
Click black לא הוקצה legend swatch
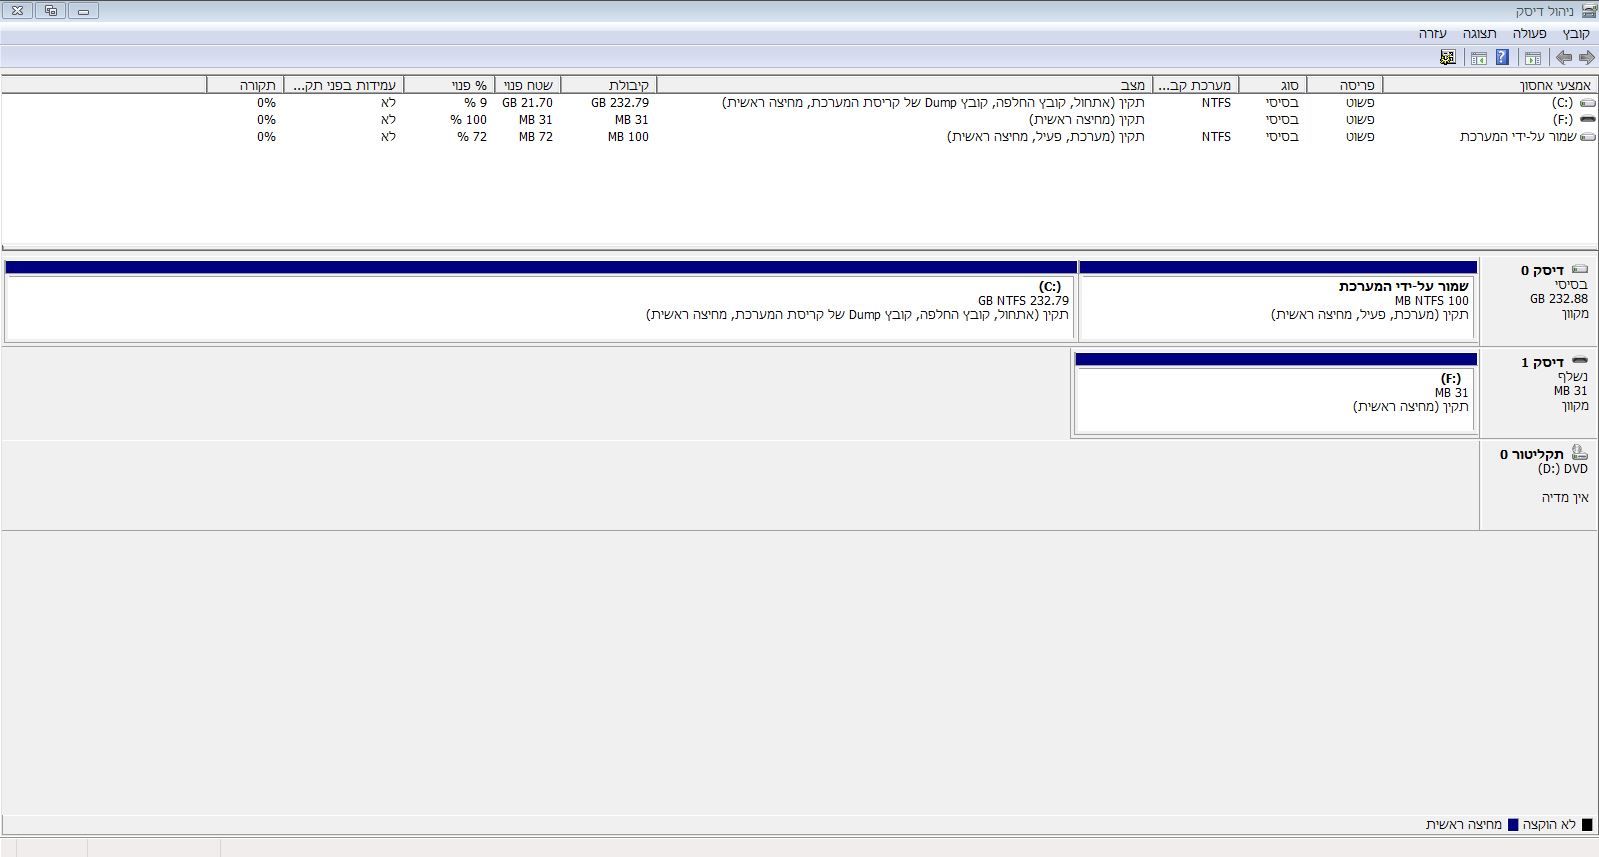click(x=1586, y=825)
